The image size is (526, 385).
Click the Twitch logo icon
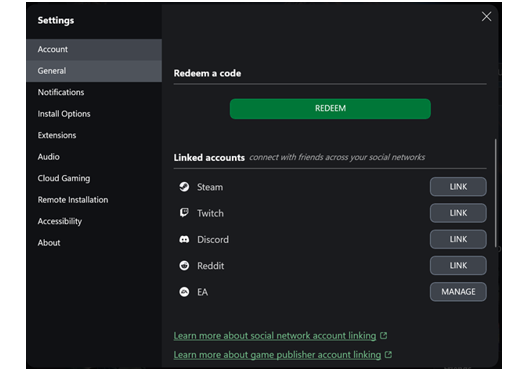click(184, 213)
